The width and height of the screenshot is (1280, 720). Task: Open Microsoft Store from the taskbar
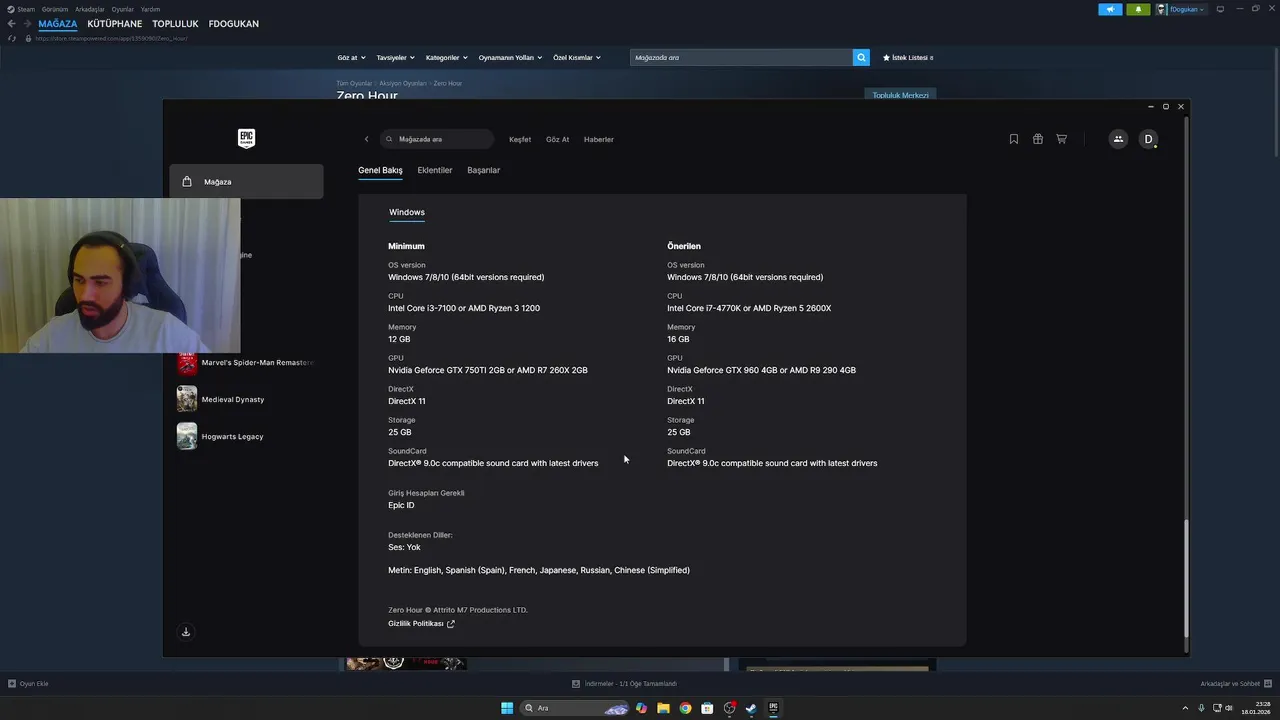[707, 708]
